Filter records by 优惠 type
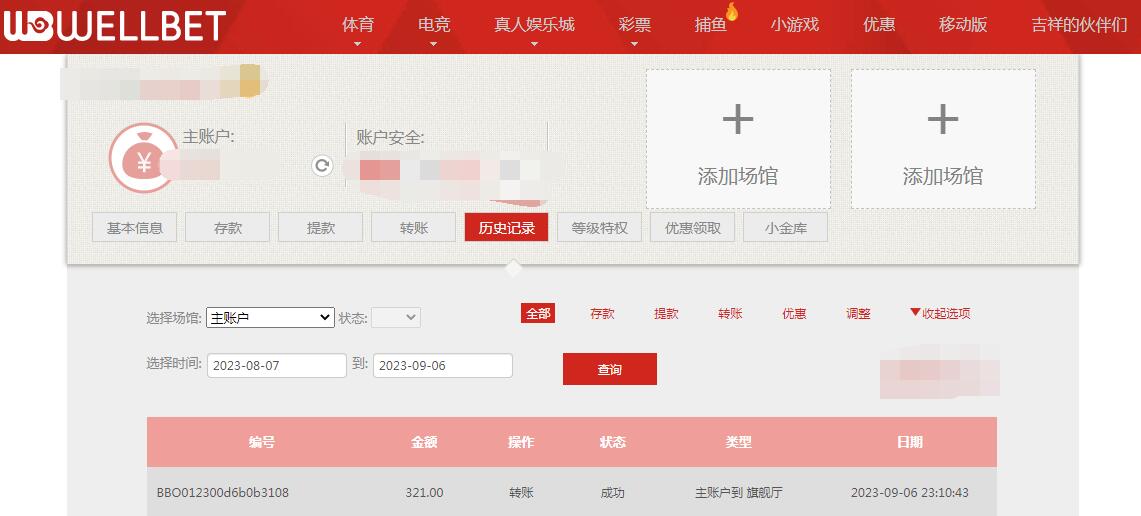The image size is (1141, 516). pos(795,314)
